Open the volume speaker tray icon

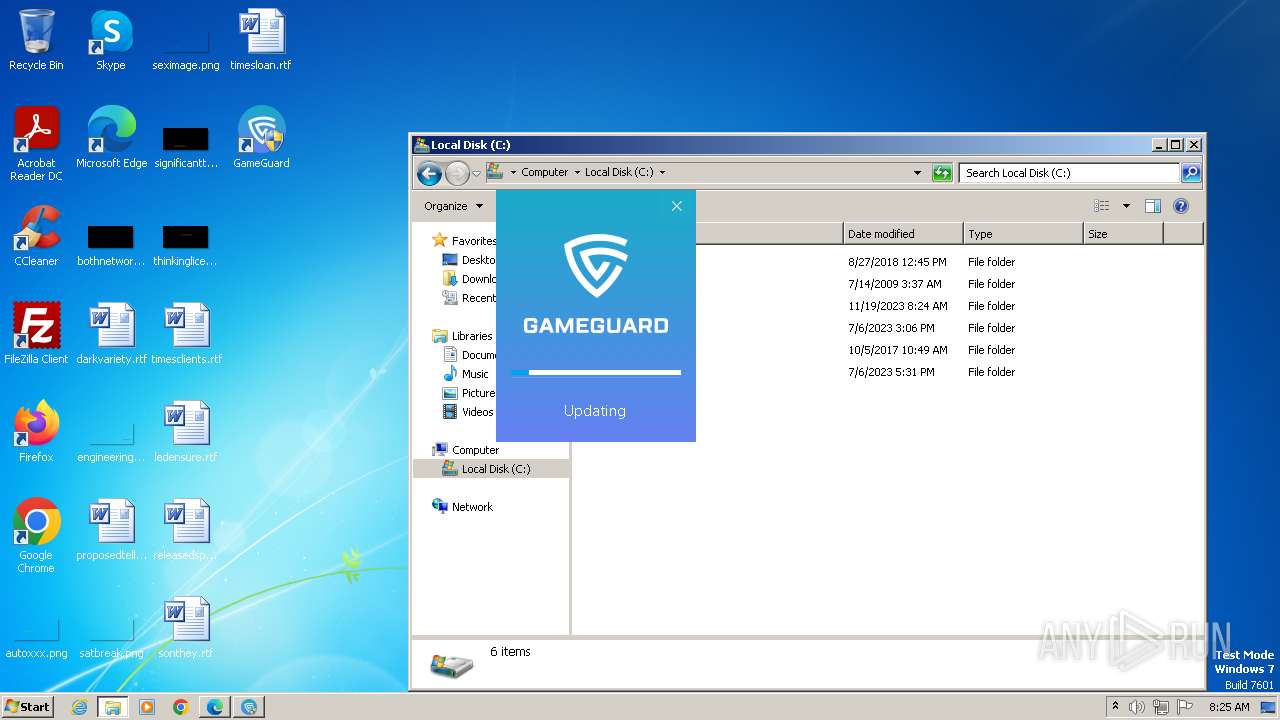click(x=1137, y=707)
